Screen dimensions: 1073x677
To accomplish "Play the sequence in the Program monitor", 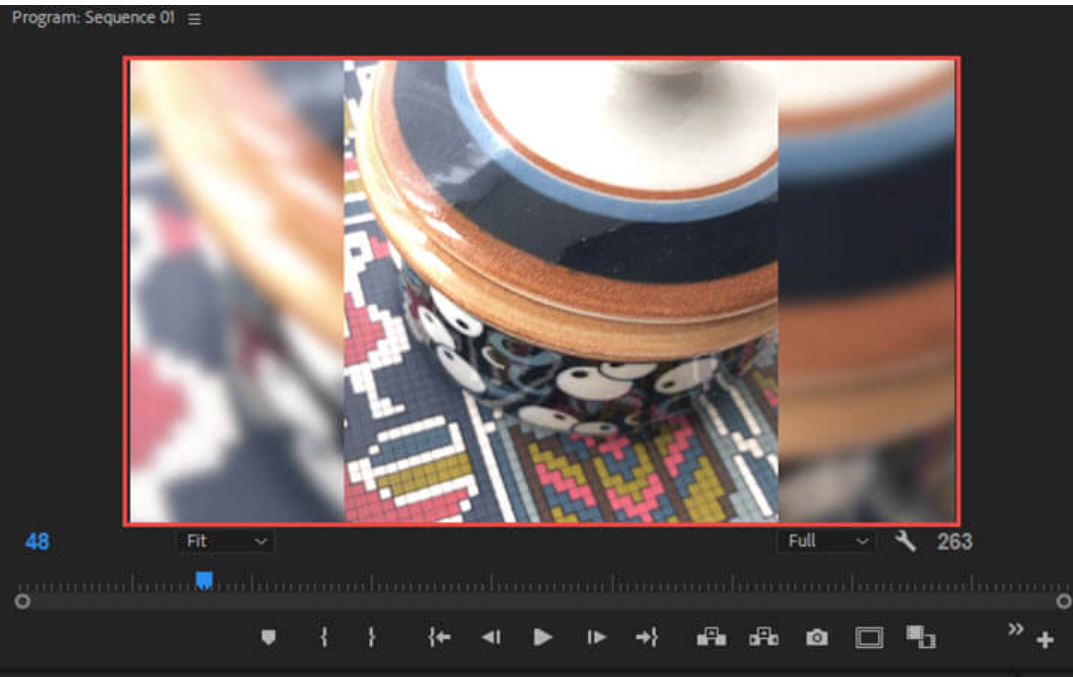I will coord(543,638).
